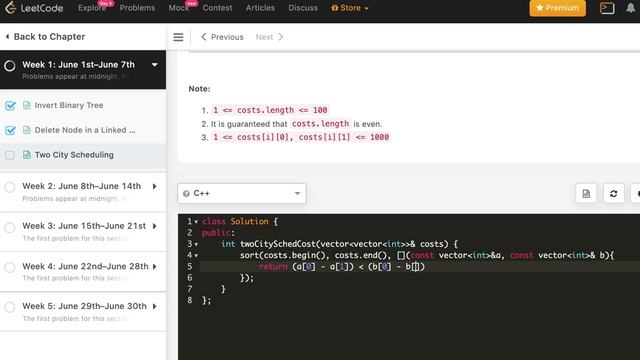The height and width of the screenshot is (360, 640).
Task: Open the Articles page
Action: pyautogui.click(x=260, y=8)
